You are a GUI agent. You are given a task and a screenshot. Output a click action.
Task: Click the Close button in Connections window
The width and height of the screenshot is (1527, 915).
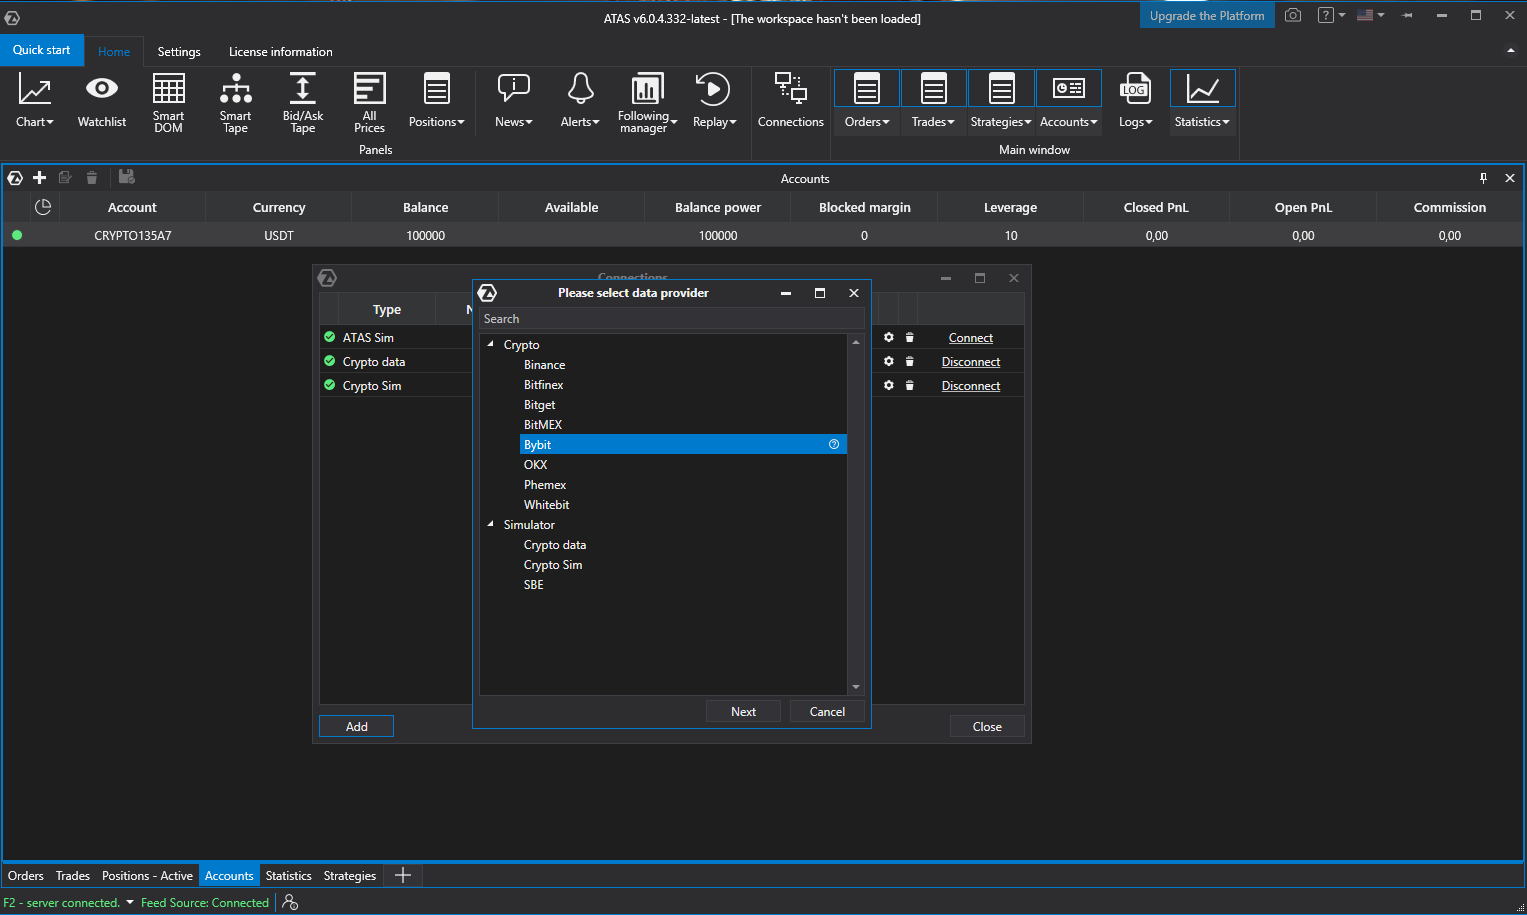click(987, 726)
